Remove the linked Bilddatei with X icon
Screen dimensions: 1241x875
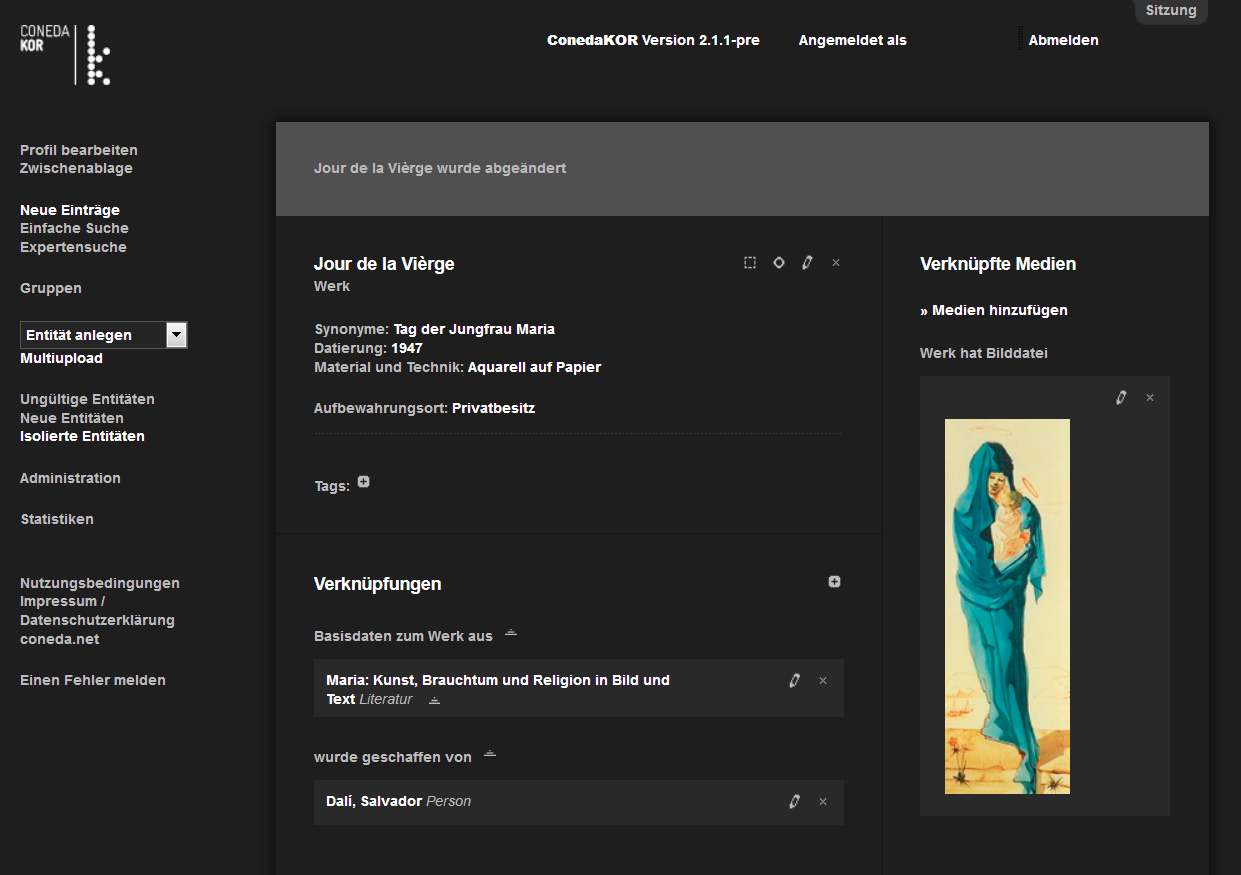[x=1150, y=398]
